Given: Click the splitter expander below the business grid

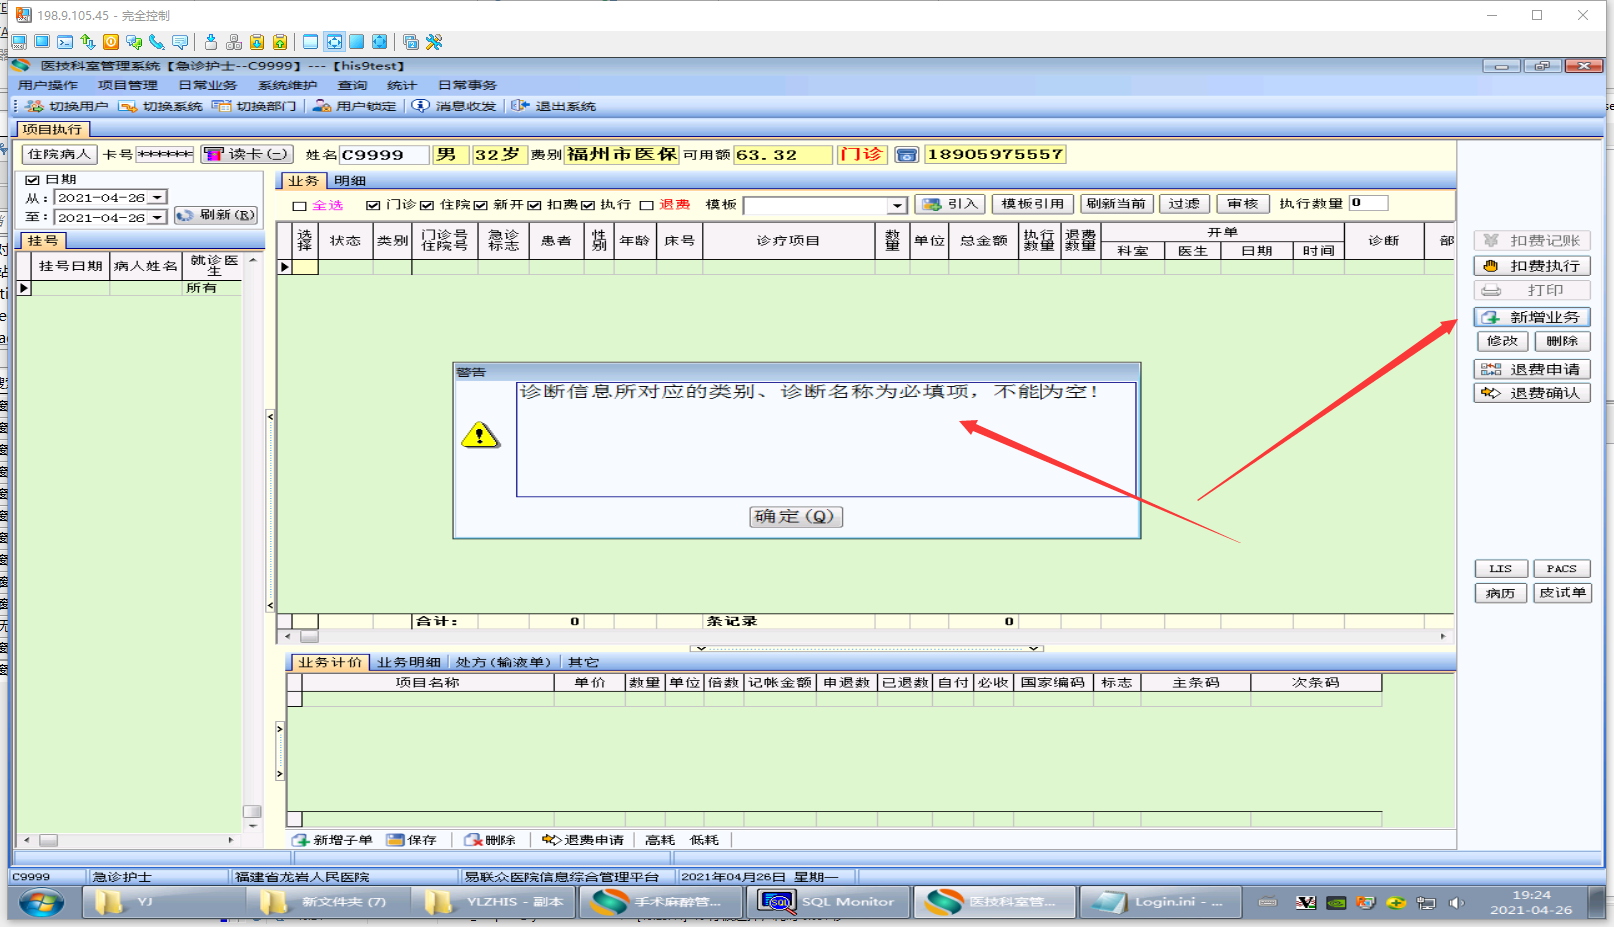Looking at the screenshot, I should pos(867,648).
